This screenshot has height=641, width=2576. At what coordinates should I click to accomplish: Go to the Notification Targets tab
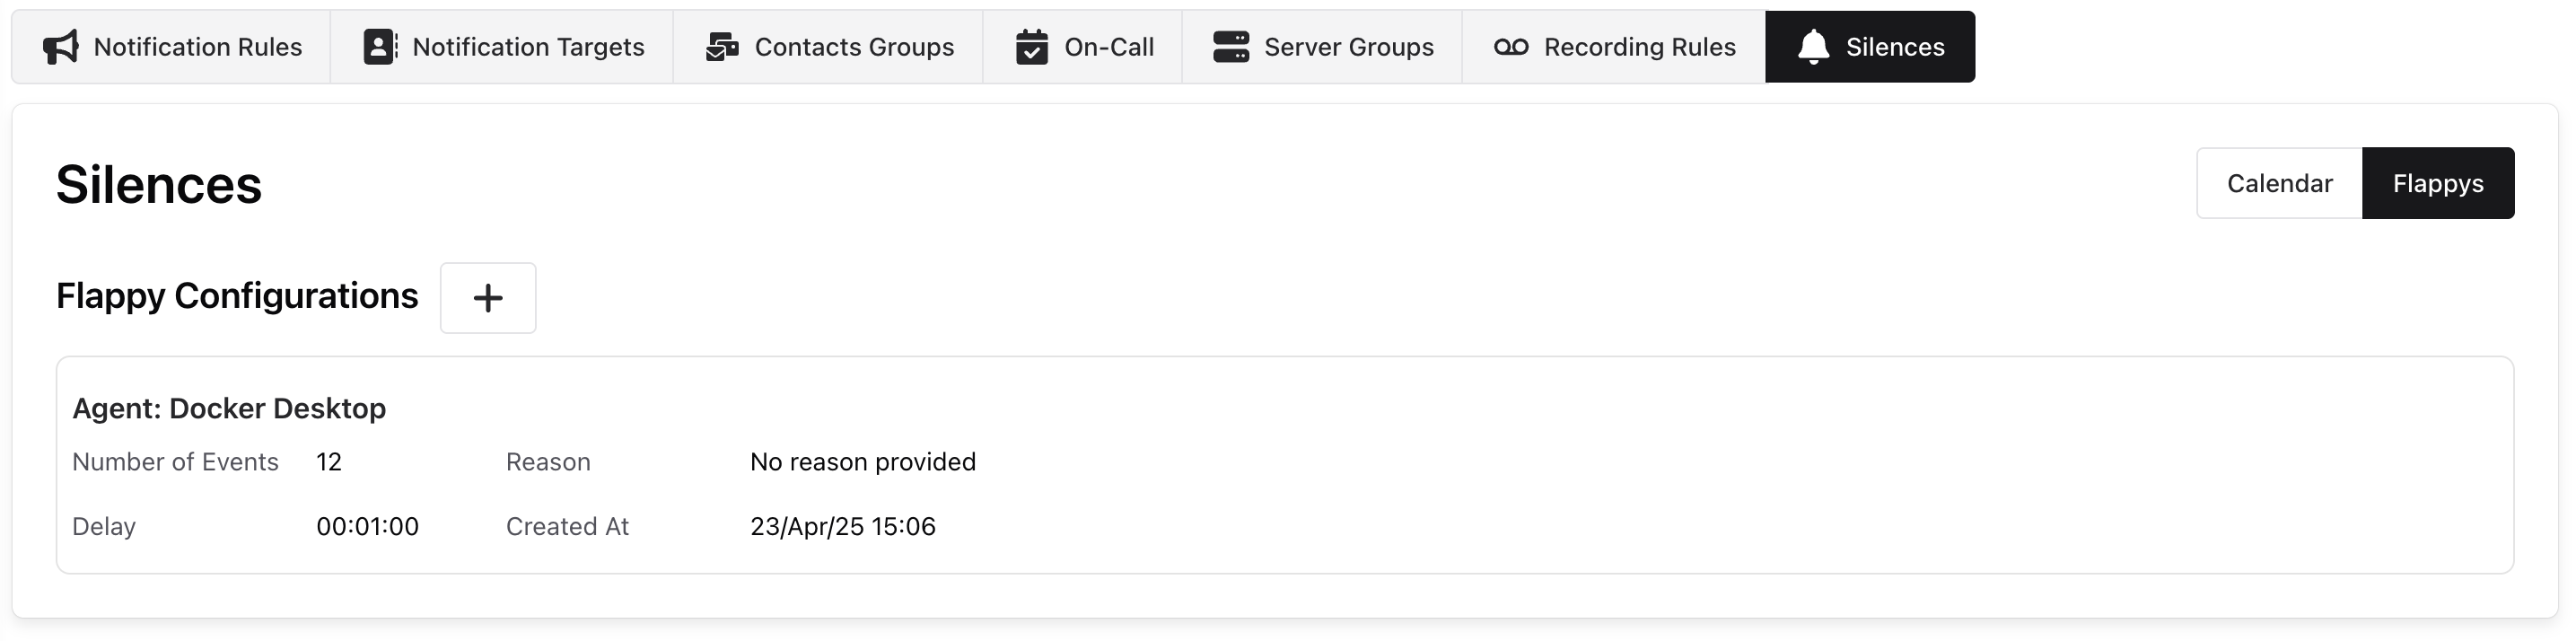528,47
